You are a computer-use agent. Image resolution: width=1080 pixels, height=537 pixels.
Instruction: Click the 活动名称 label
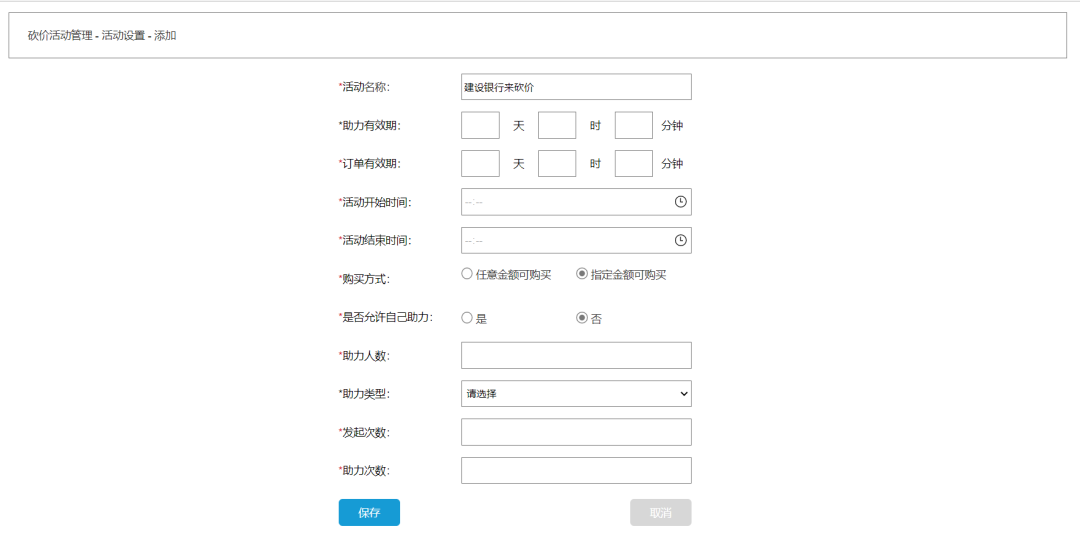tap(365, 87)
